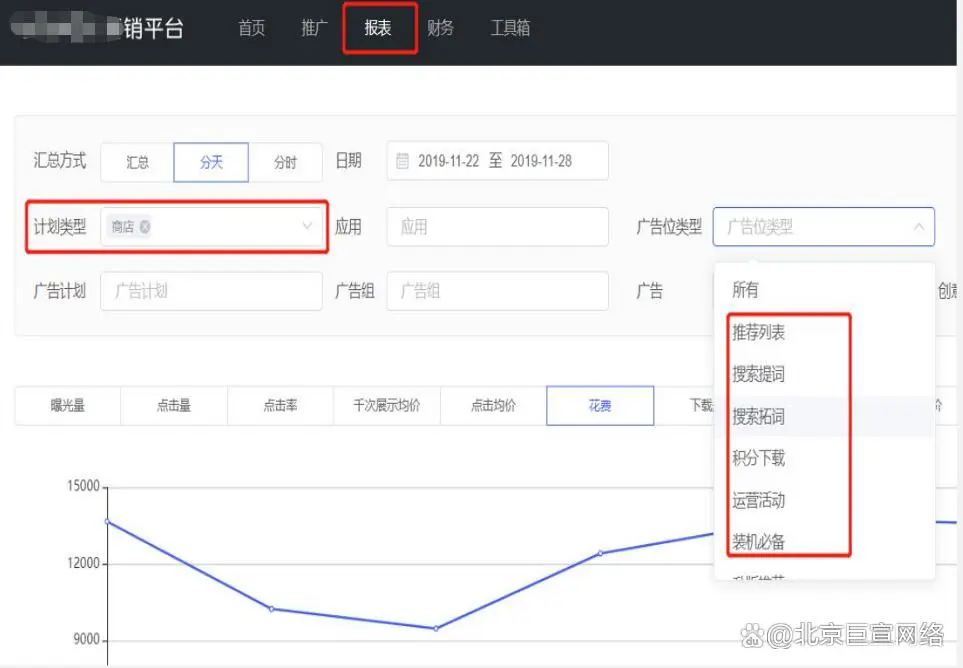This screenshot has width=963, height=668.
Task: Click the first data point on chart line
Action: click(107, 521)
